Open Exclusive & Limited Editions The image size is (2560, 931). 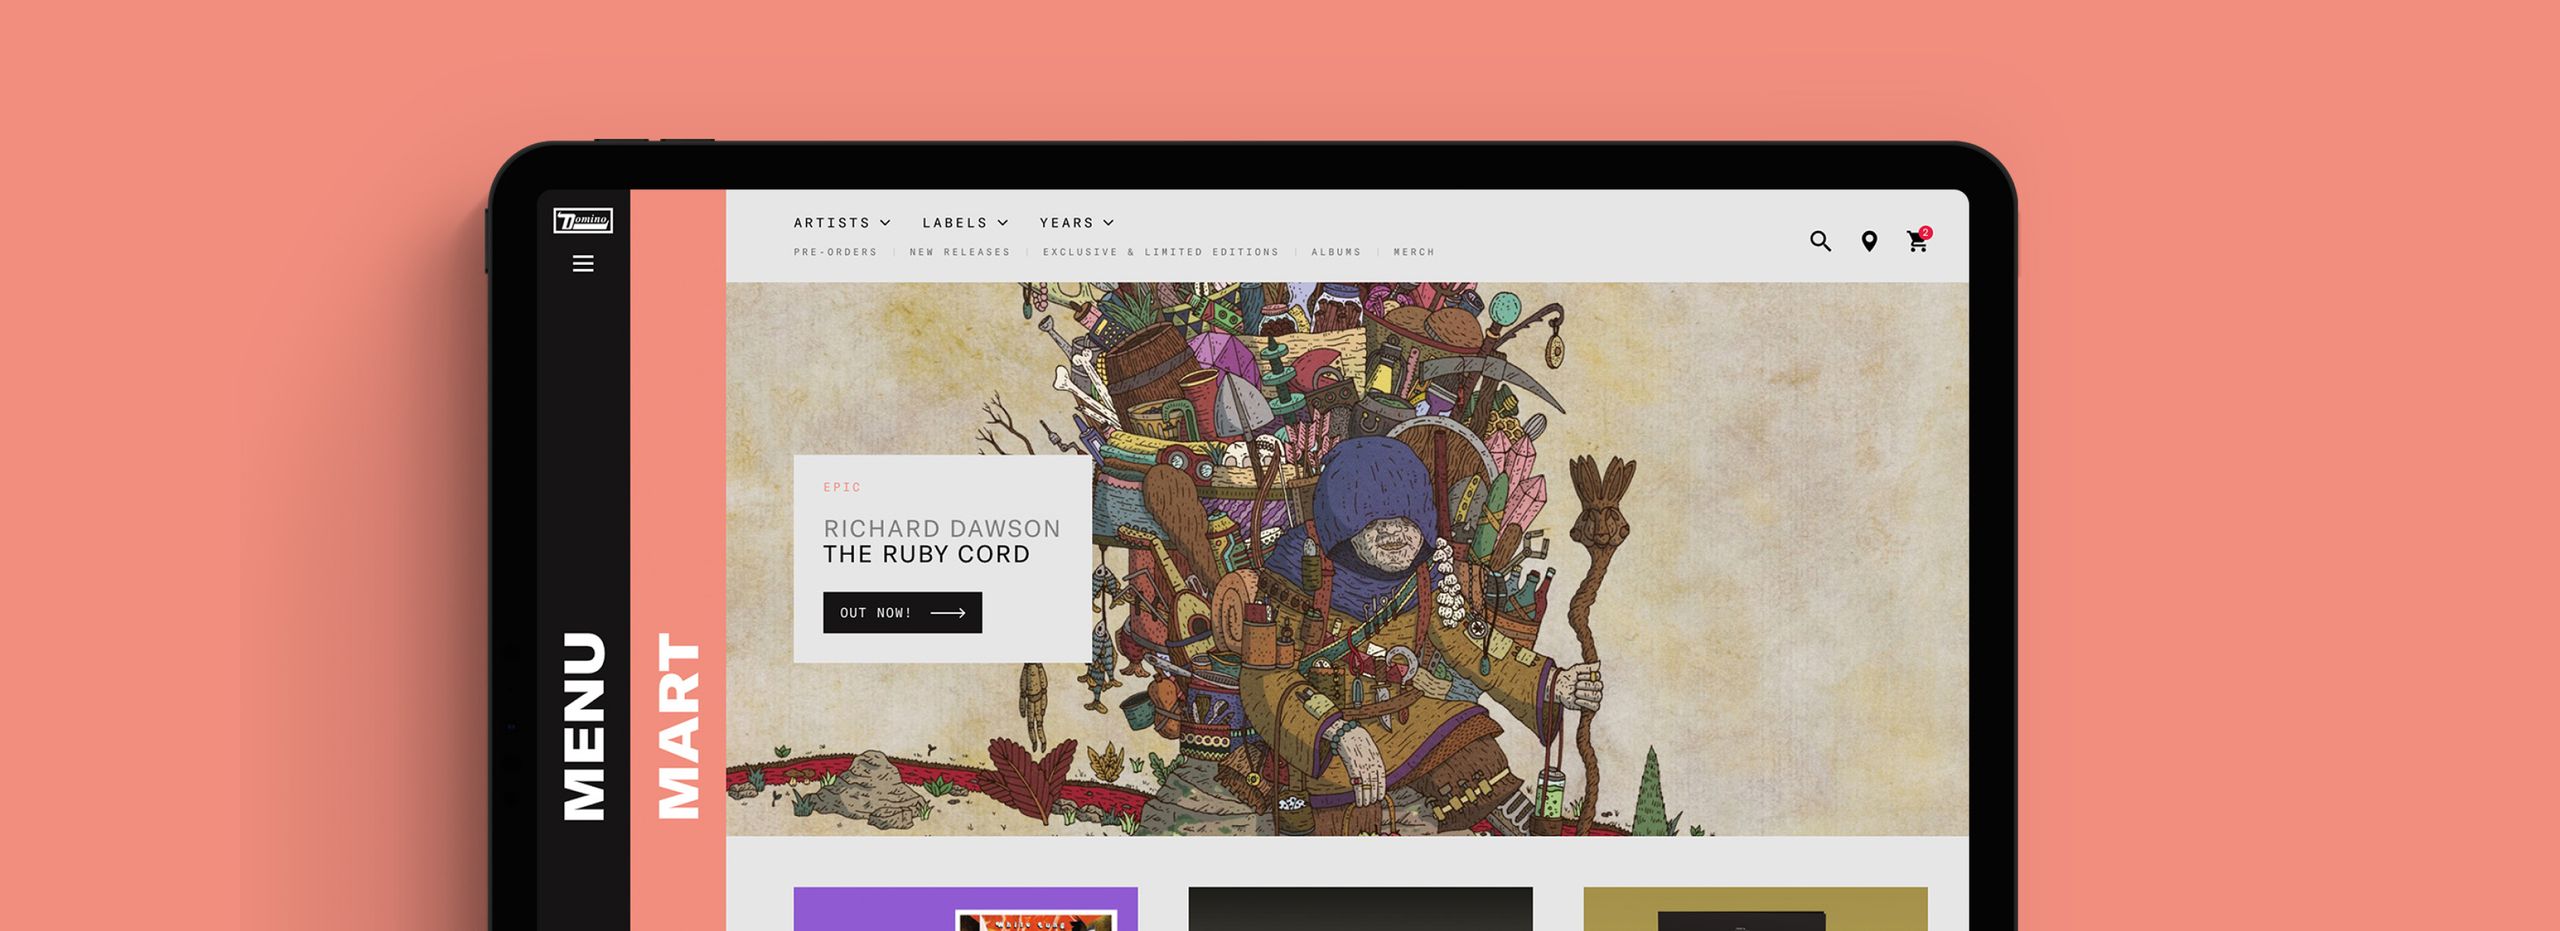click(1161, 252)
